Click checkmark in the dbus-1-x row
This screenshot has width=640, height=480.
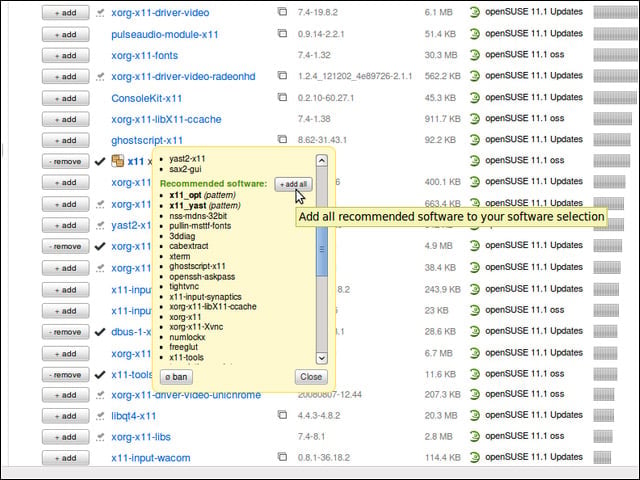pos(100,332)
